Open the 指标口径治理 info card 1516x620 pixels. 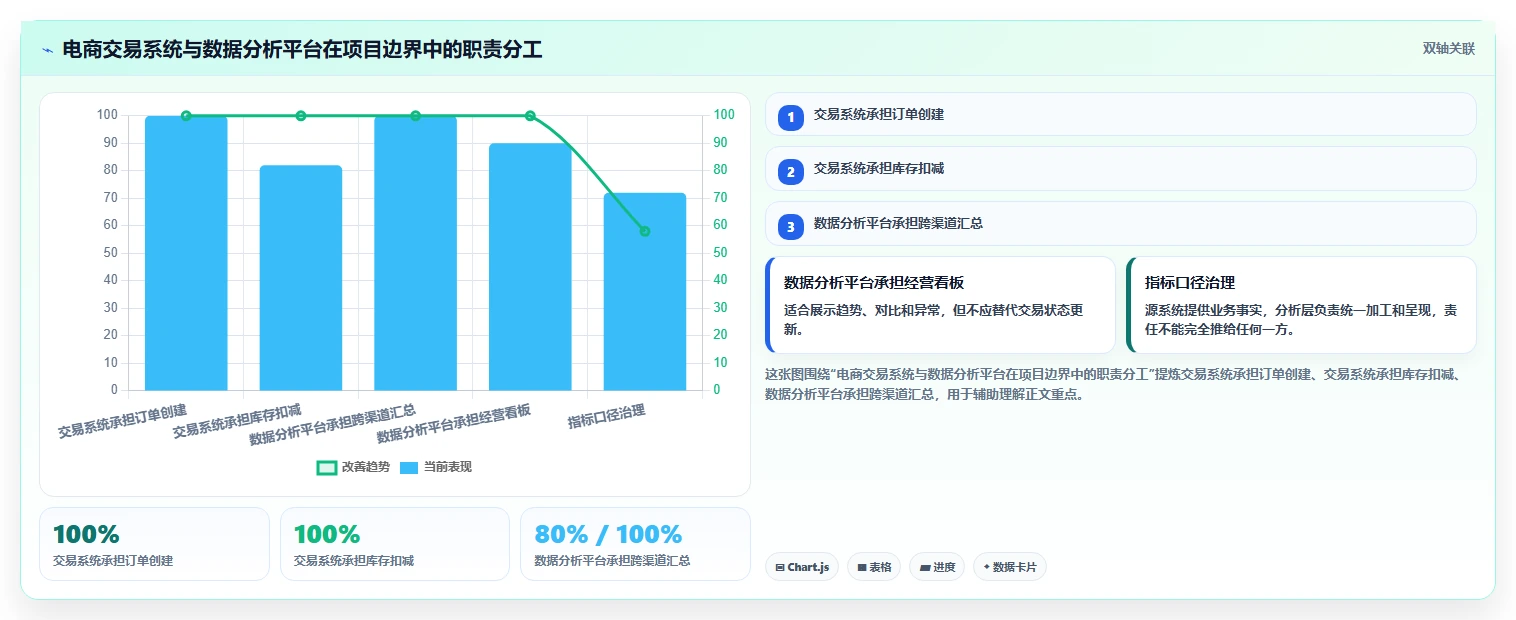coord(1301,305)
